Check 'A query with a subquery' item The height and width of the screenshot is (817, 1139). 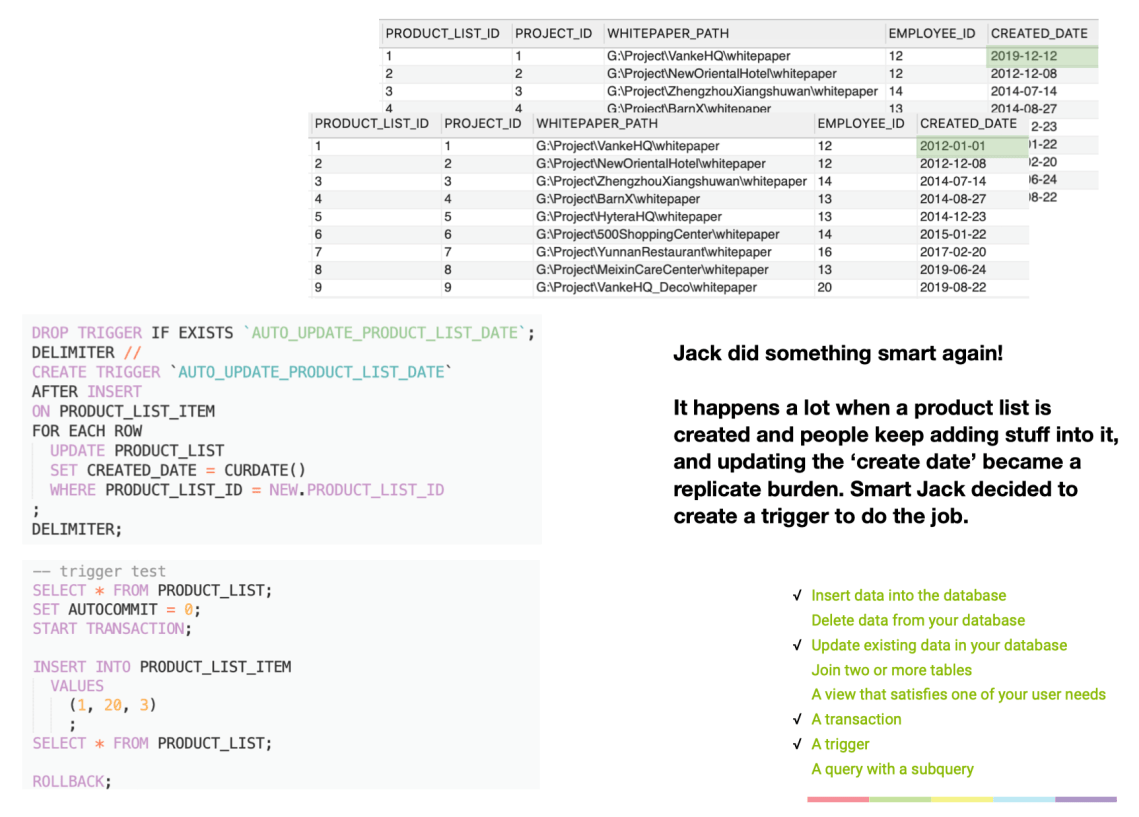pos(892,769)
